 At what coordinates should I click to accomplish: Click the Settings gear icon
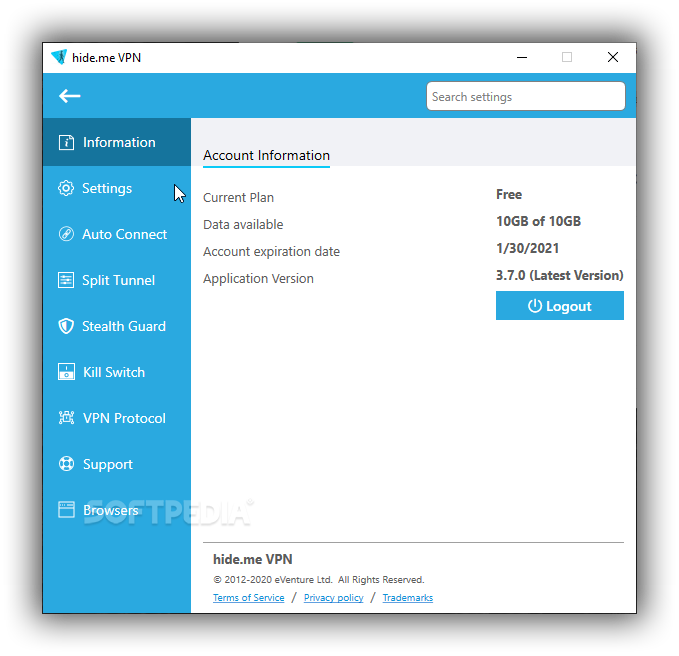[x=66, y=188]
